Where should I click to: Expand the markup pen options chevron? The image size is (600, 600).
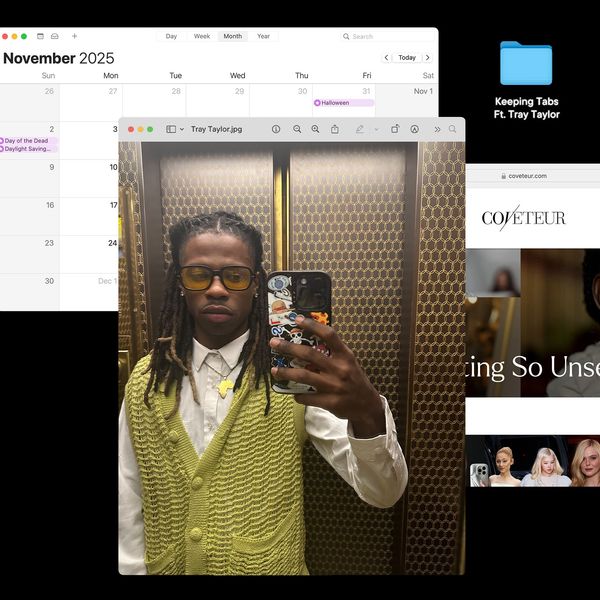(x=376, y=129)
